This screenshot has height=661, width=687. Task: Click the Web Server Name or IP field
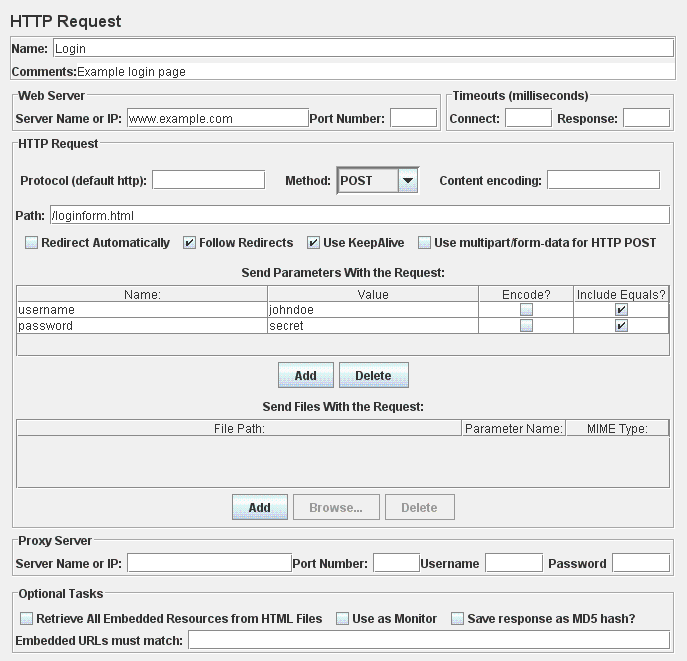[217, 118]
